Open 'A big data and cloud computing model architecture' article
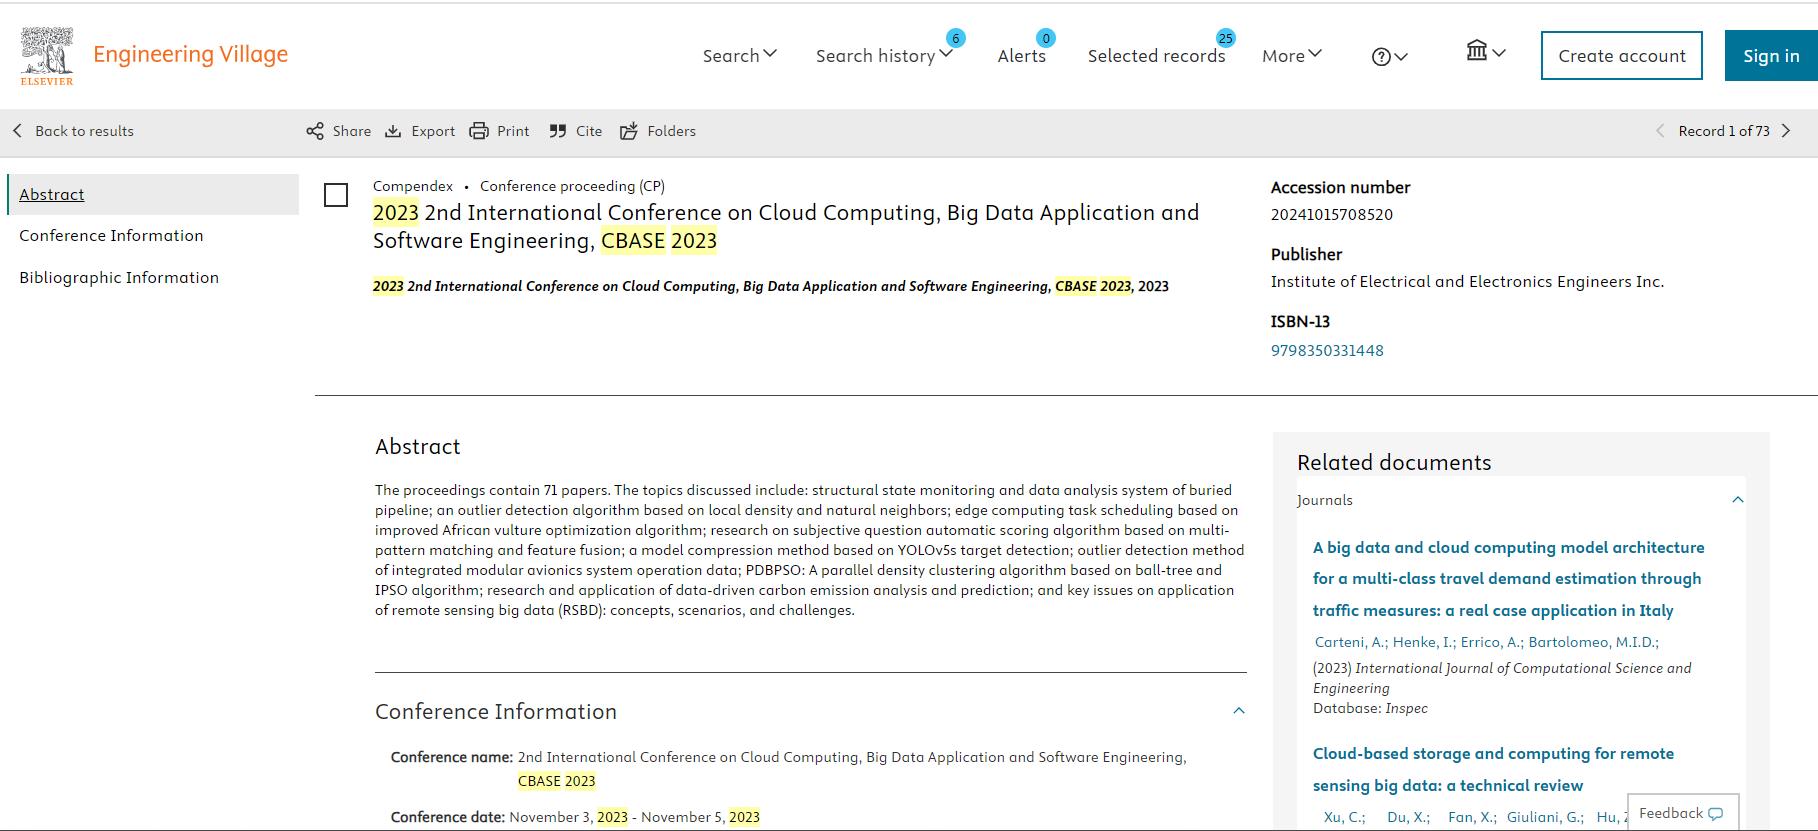Viewport: 1818px width, 831px height. [x=1509, y=579]
